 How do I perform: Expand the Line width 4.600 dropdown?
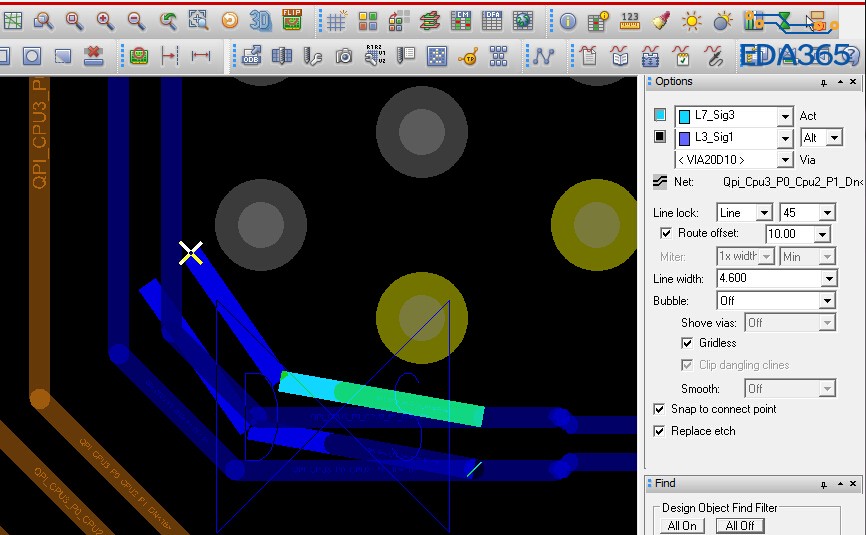[828, 279]
